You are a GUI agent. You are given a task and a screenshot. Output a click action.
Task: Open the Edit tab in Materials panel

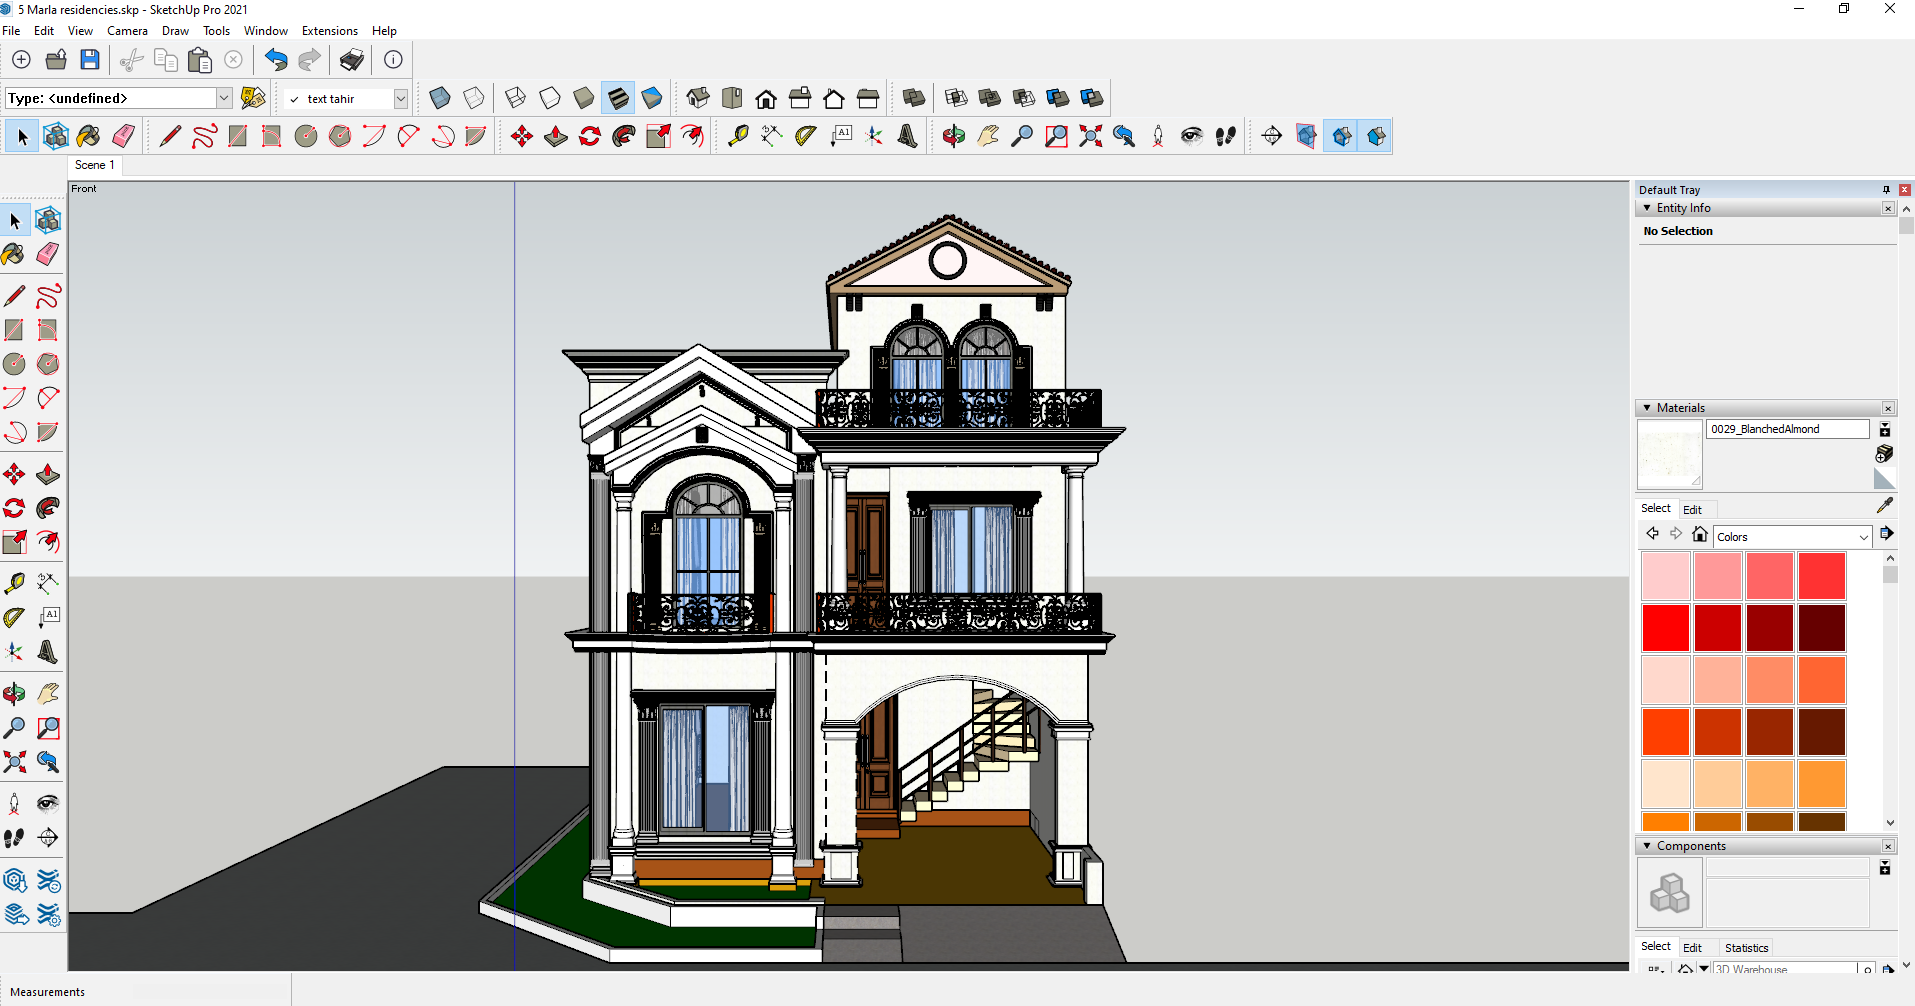(x=1692, y=509)
